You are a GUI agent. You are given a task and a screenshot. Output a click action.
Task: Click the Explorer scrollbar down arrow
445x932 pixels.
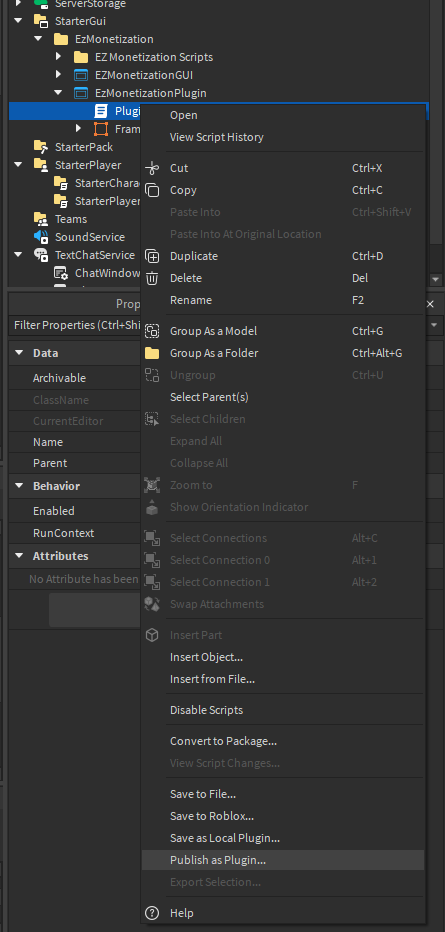pos(434,278)
